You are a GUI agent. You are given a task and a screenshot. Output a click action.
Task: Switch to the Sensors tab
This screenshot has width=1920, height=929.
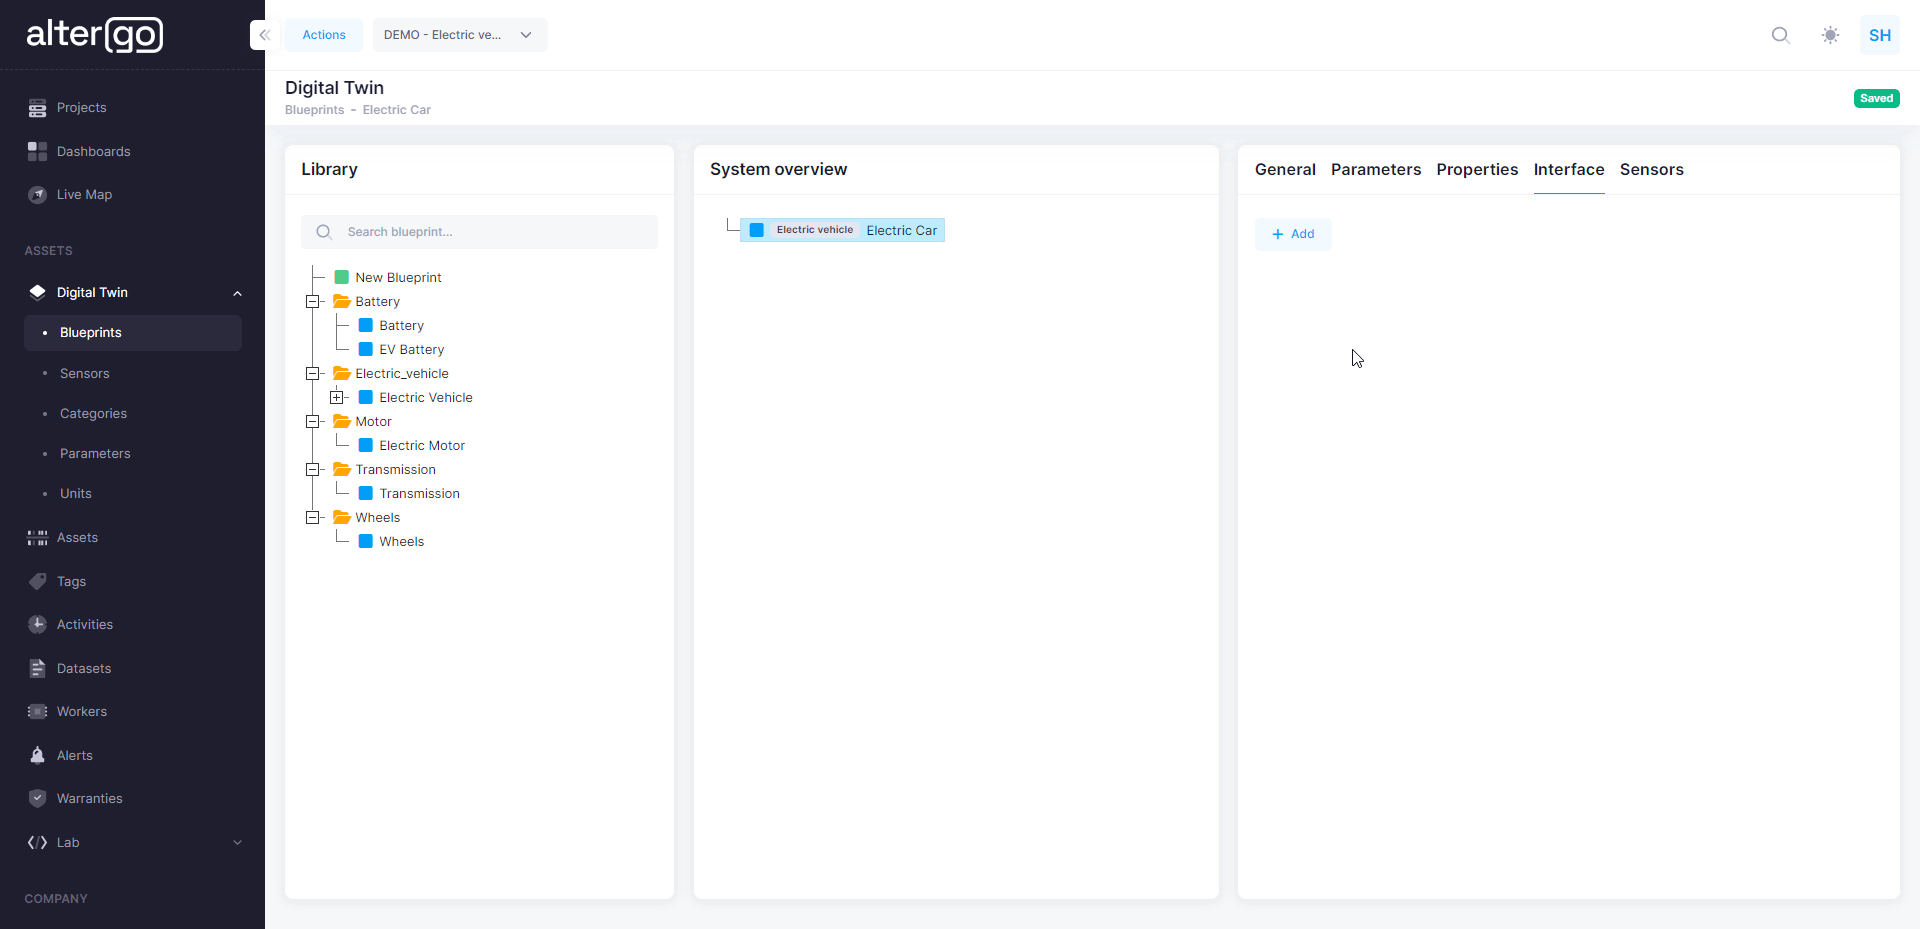(1651, 170)
